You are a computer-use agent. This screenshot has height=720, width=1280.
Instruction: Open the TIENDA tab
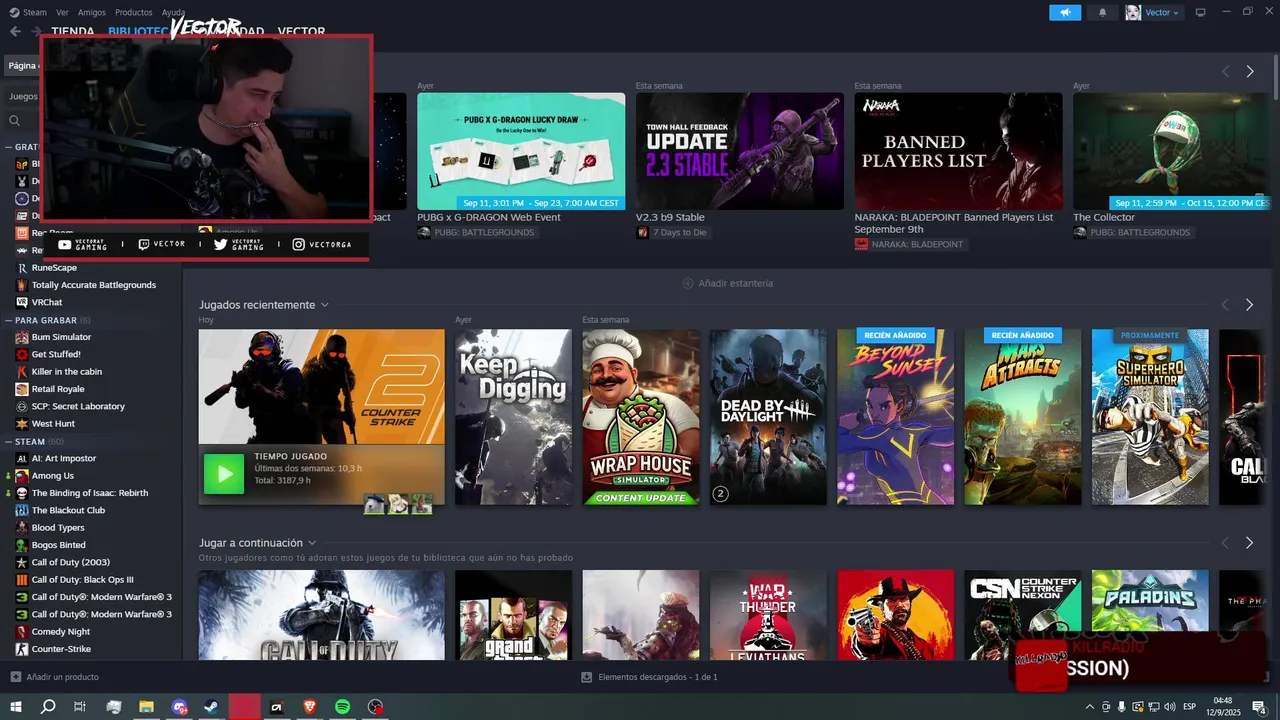coord(73,31)
